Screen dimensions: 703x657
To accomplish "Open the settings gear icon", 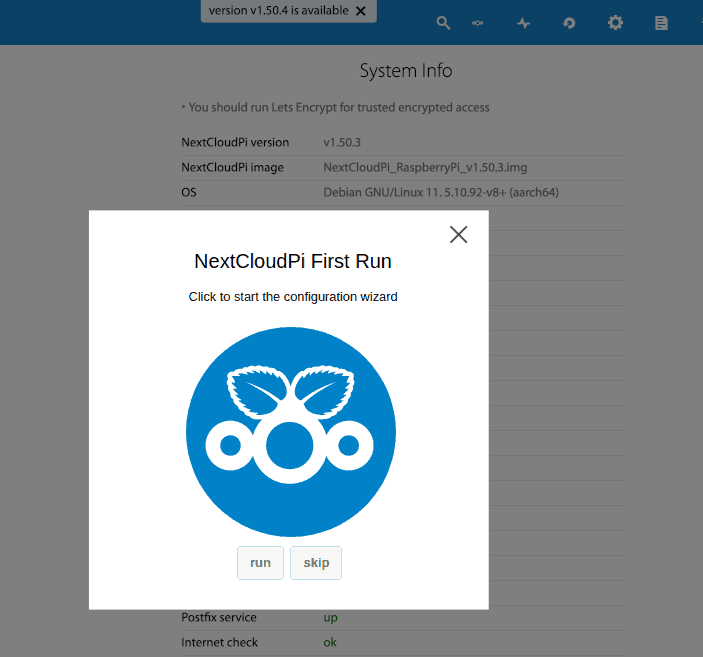I will click(615, 22).
